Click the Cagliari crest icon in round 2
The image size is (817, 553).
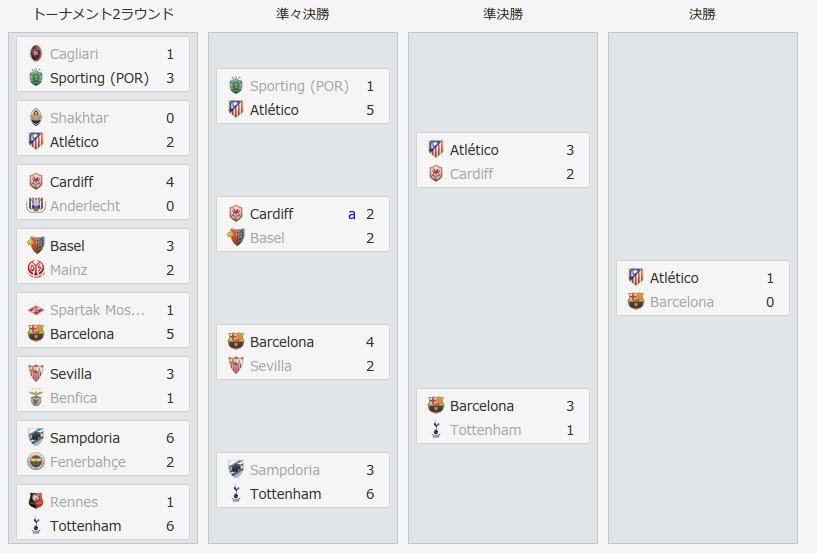[35, 54]
